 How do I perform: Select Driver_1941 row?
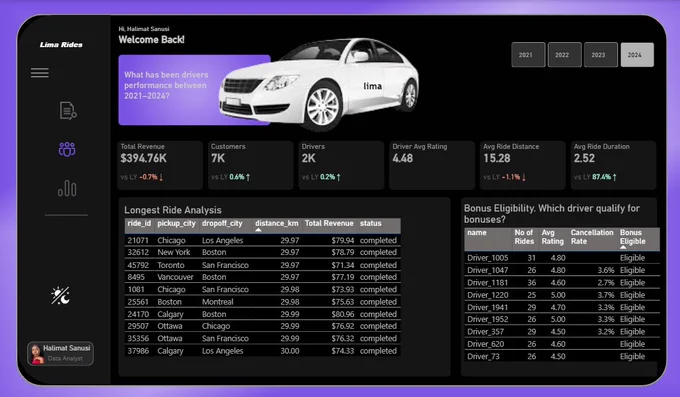pyautogui.click(x=562, y=307)
